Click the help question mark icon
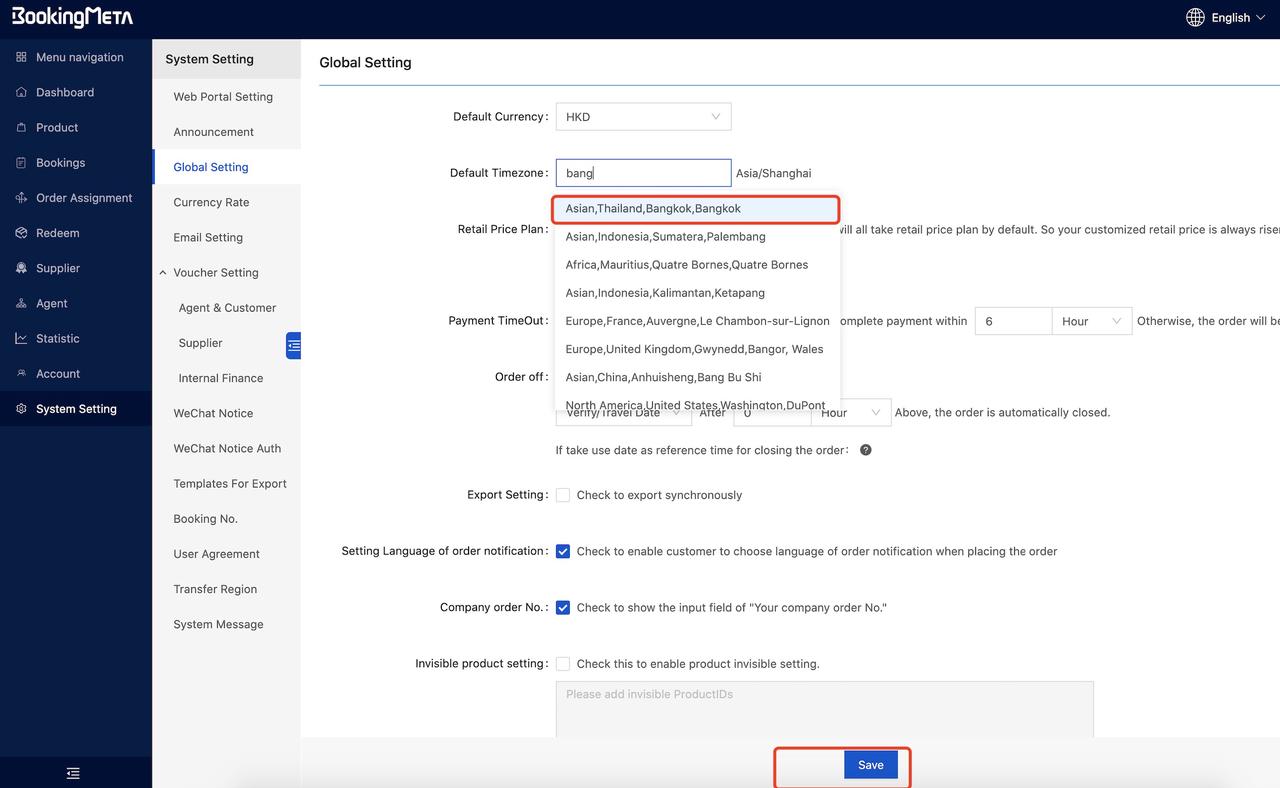 pos(866,450)
